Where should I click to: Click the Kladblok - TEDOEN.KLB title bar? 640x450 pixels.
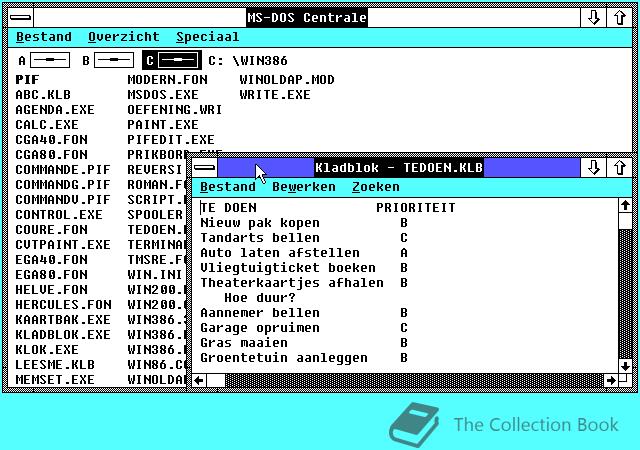[399, 167]
